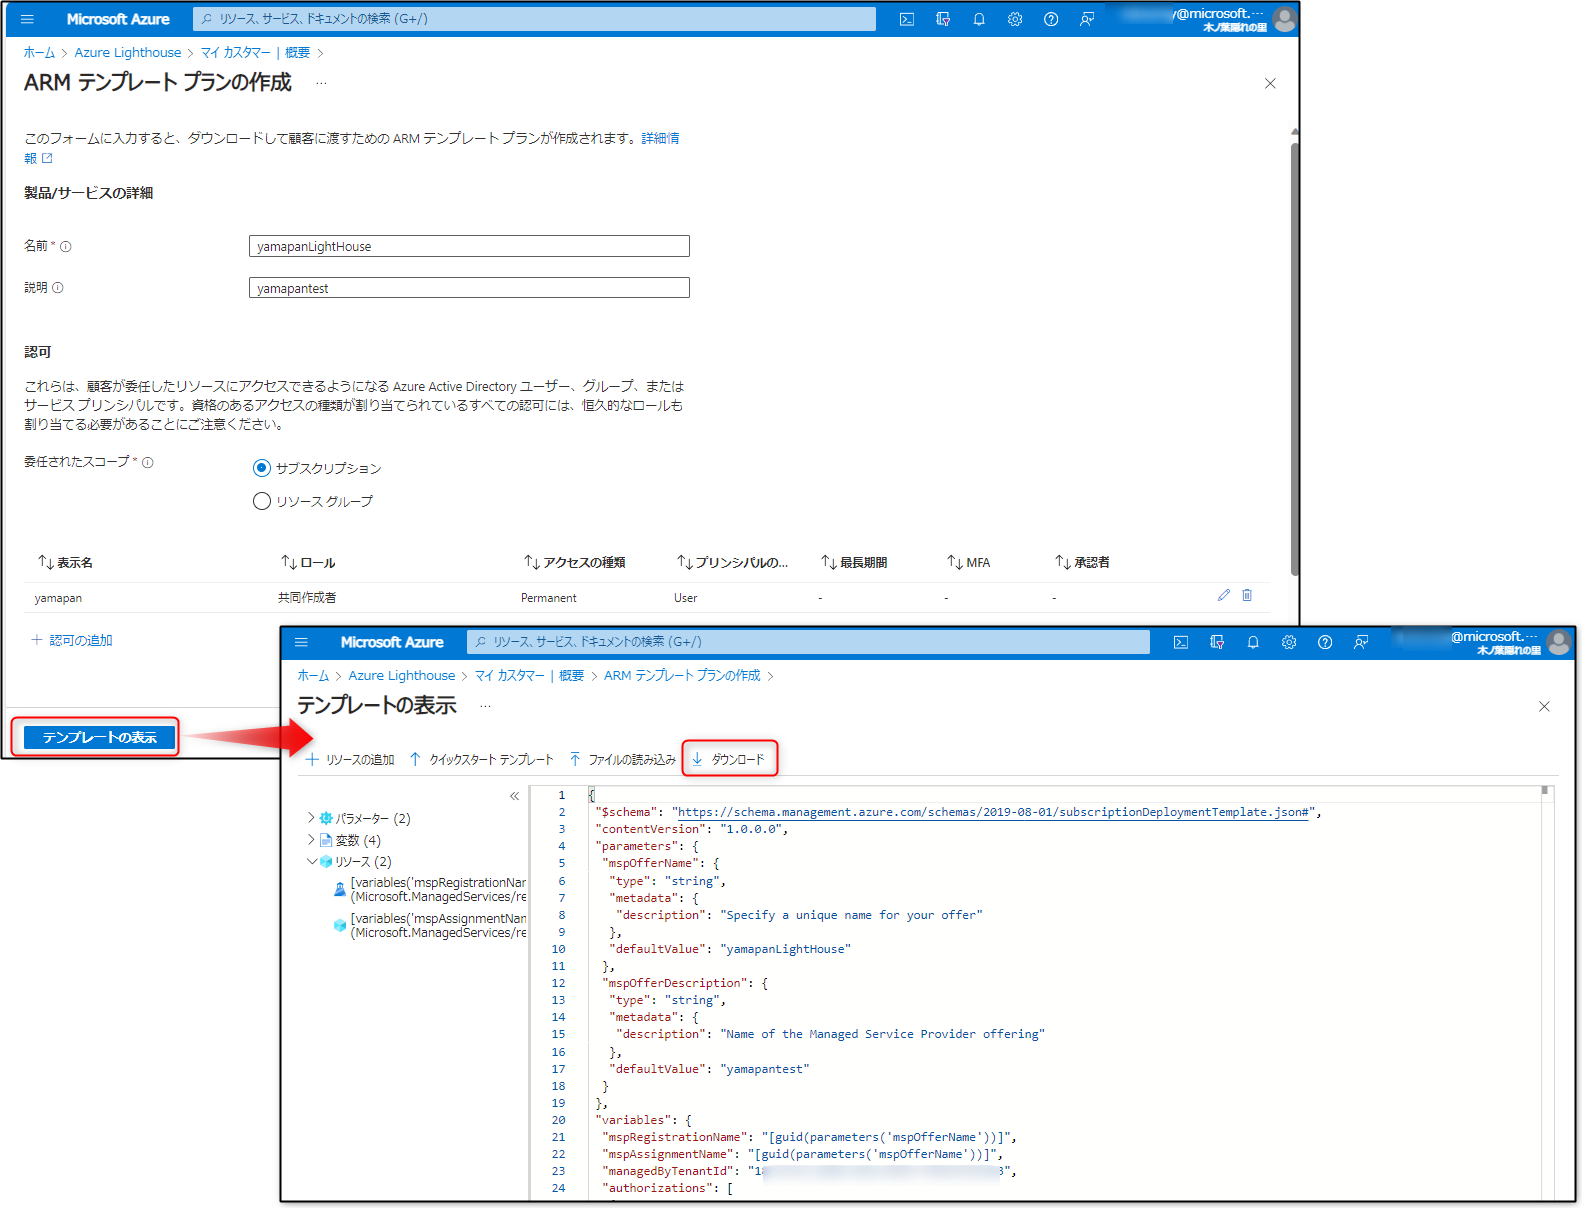
Task: Open hamburger menu in the front template window
Action: (x=301, y=642)
